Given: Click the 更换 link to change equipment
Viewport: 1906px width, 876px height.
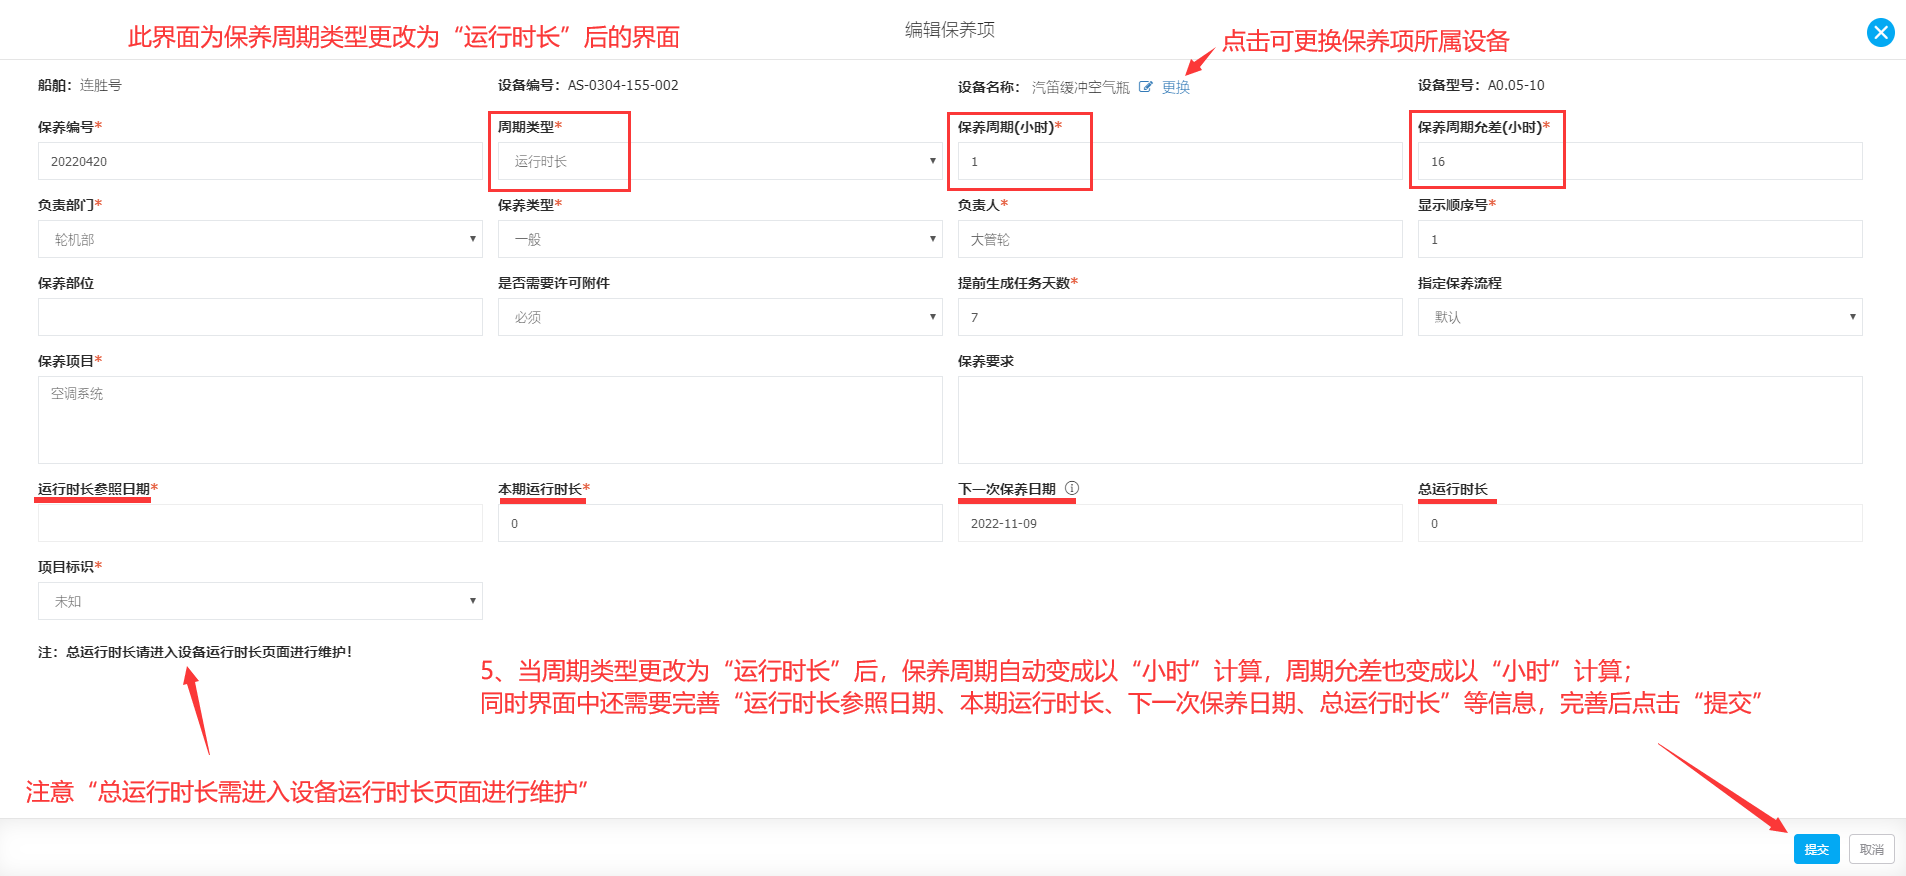Looking at the screenshot, I should coord(1176,87).
